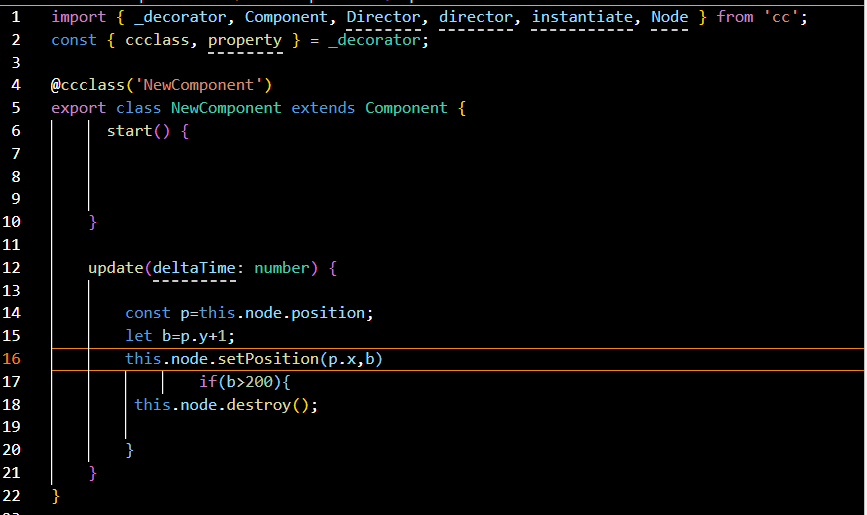Click the 'const p=this.node.position;' line
Screen dimensions: 867x515
[x=249, y=313]
